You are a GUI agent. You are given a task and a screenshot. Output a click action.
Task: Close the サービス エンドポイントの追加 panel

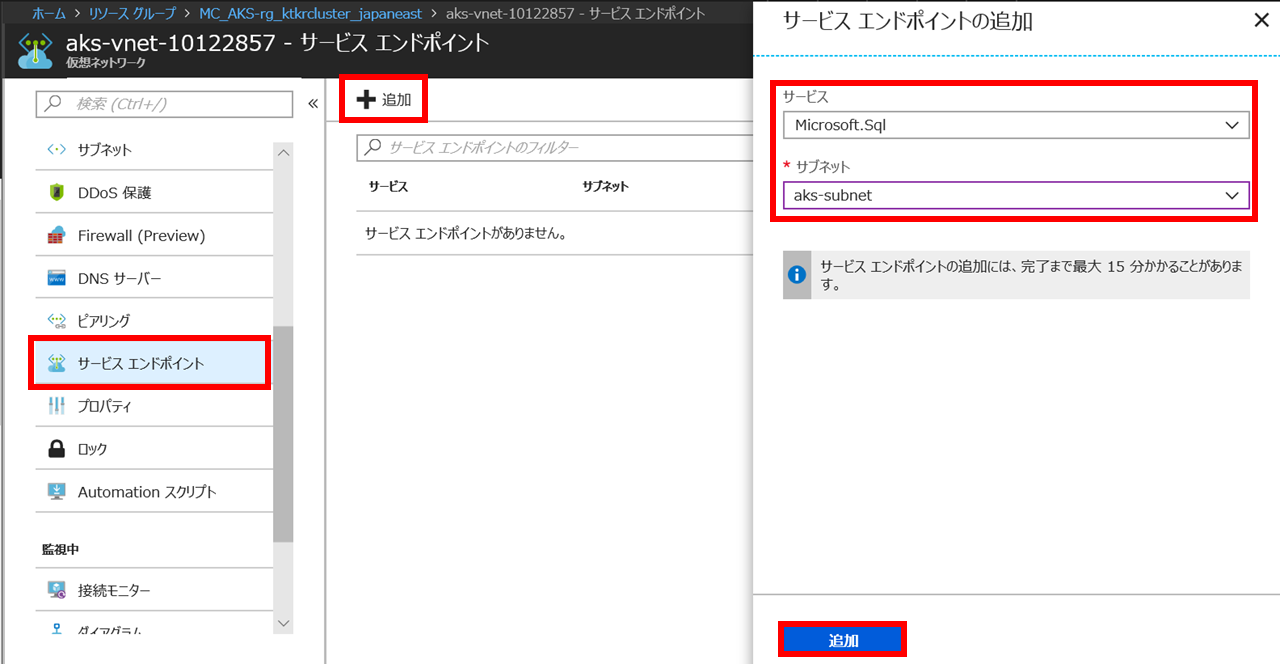coord(1261,19)
